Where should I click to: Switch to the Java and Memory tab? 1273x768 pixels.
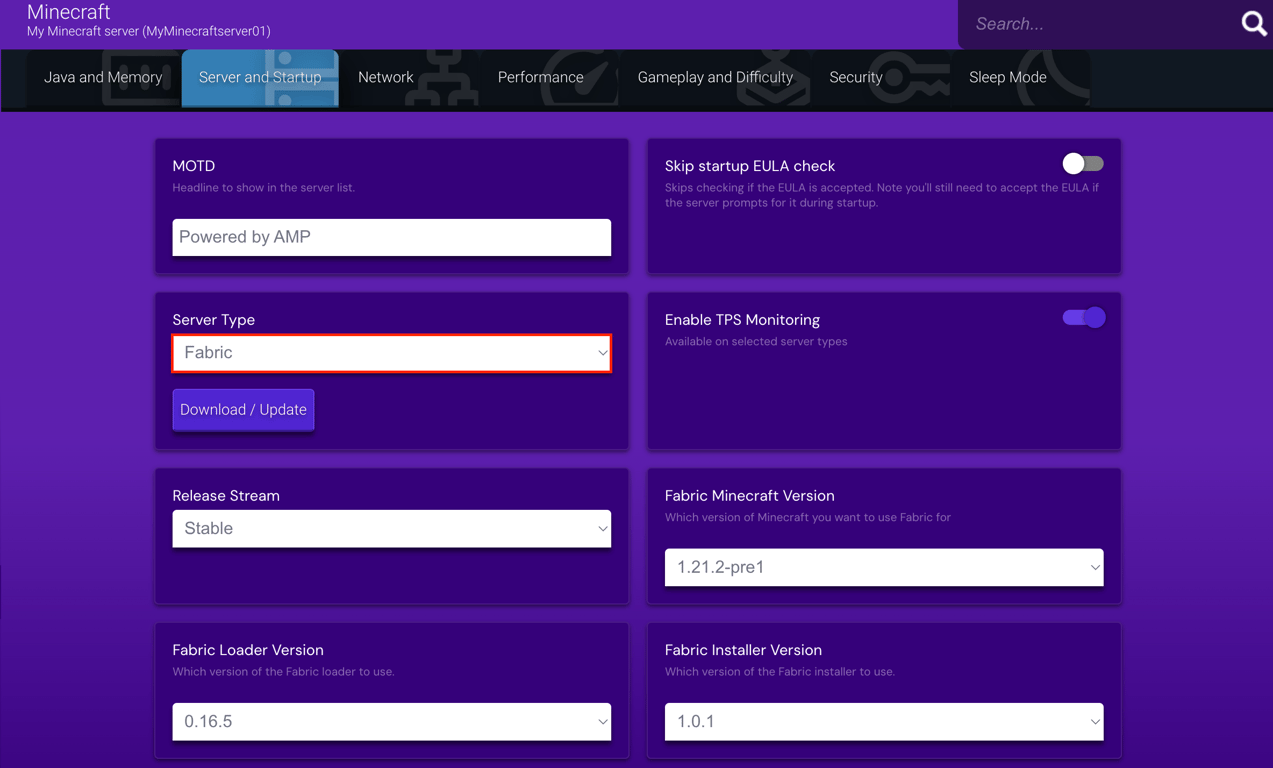(104, 77)
